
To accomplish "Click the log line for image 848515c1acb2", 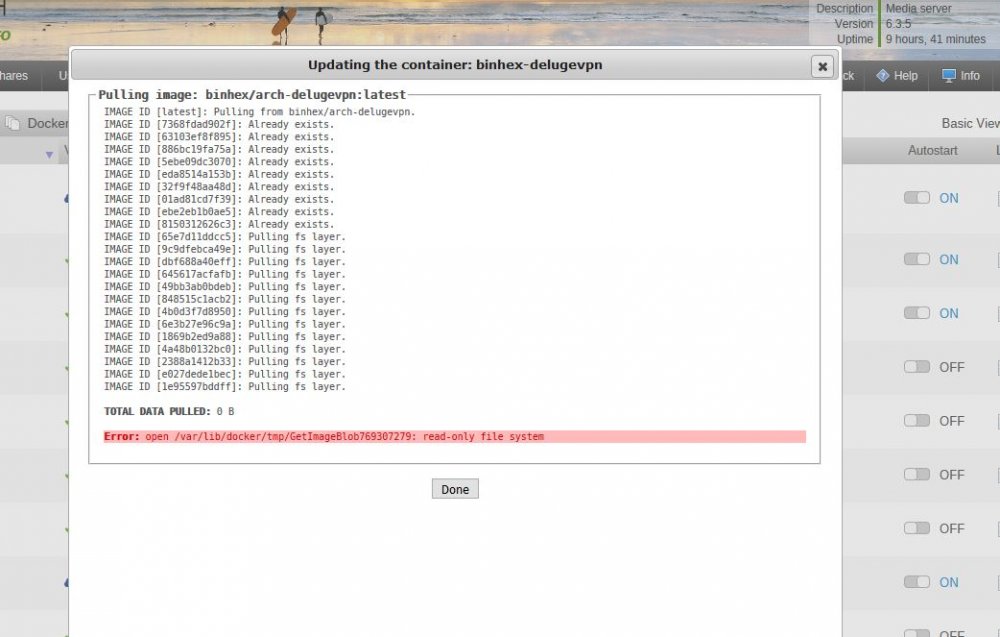I will tap(224, 299).
